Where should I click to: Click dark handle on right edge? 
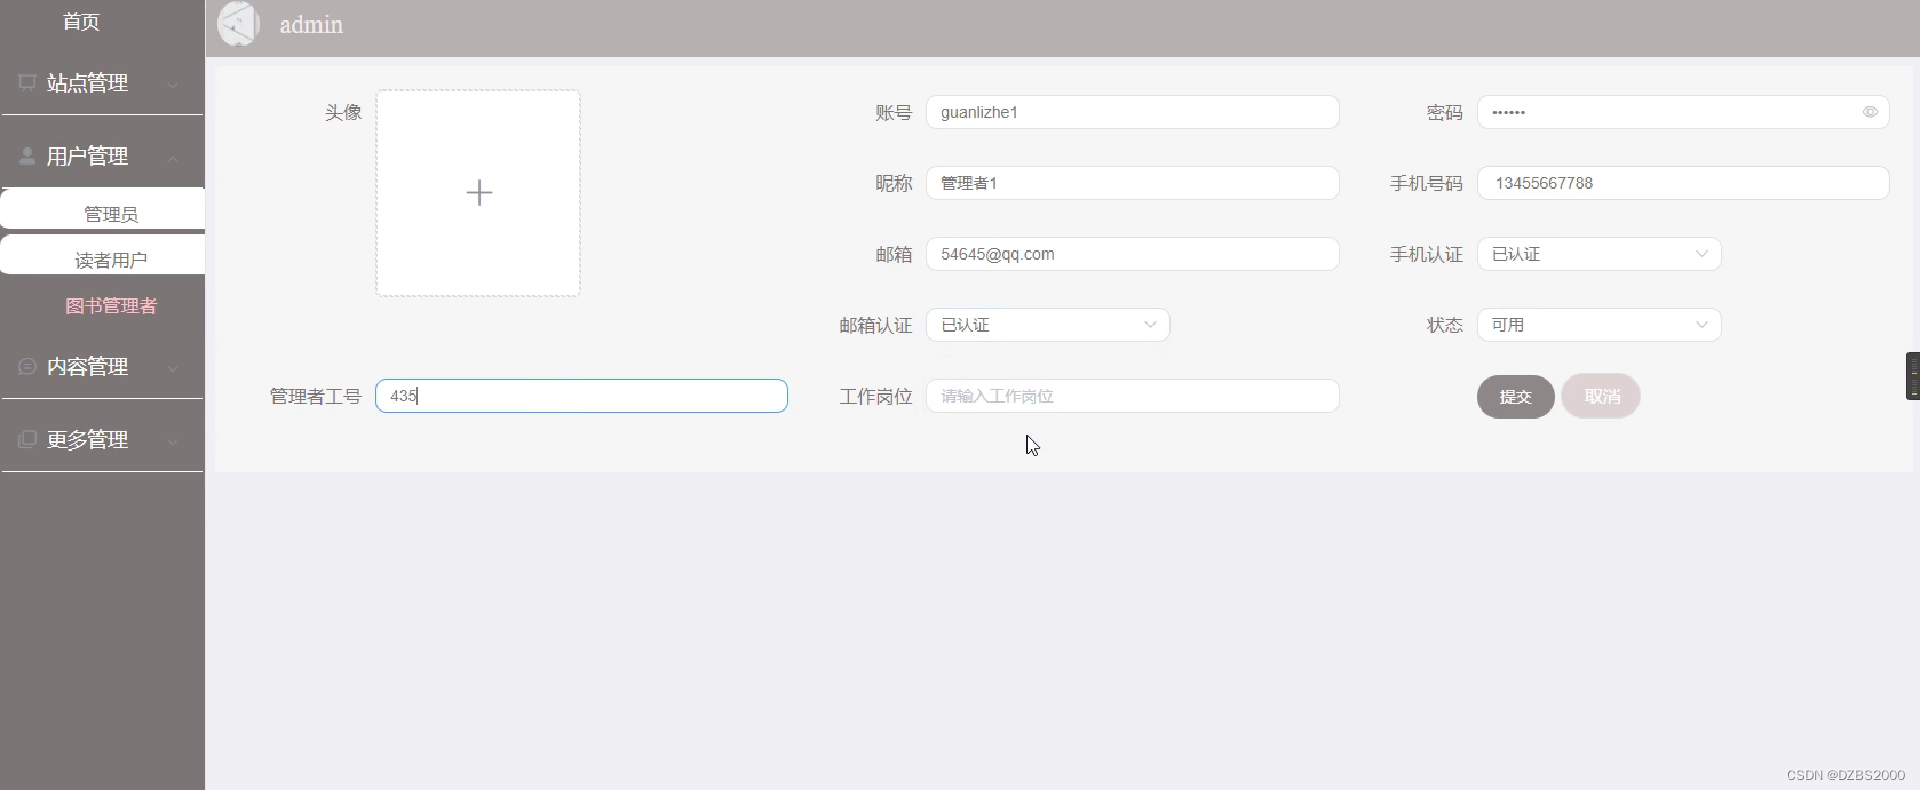[x=1913, y=376]
